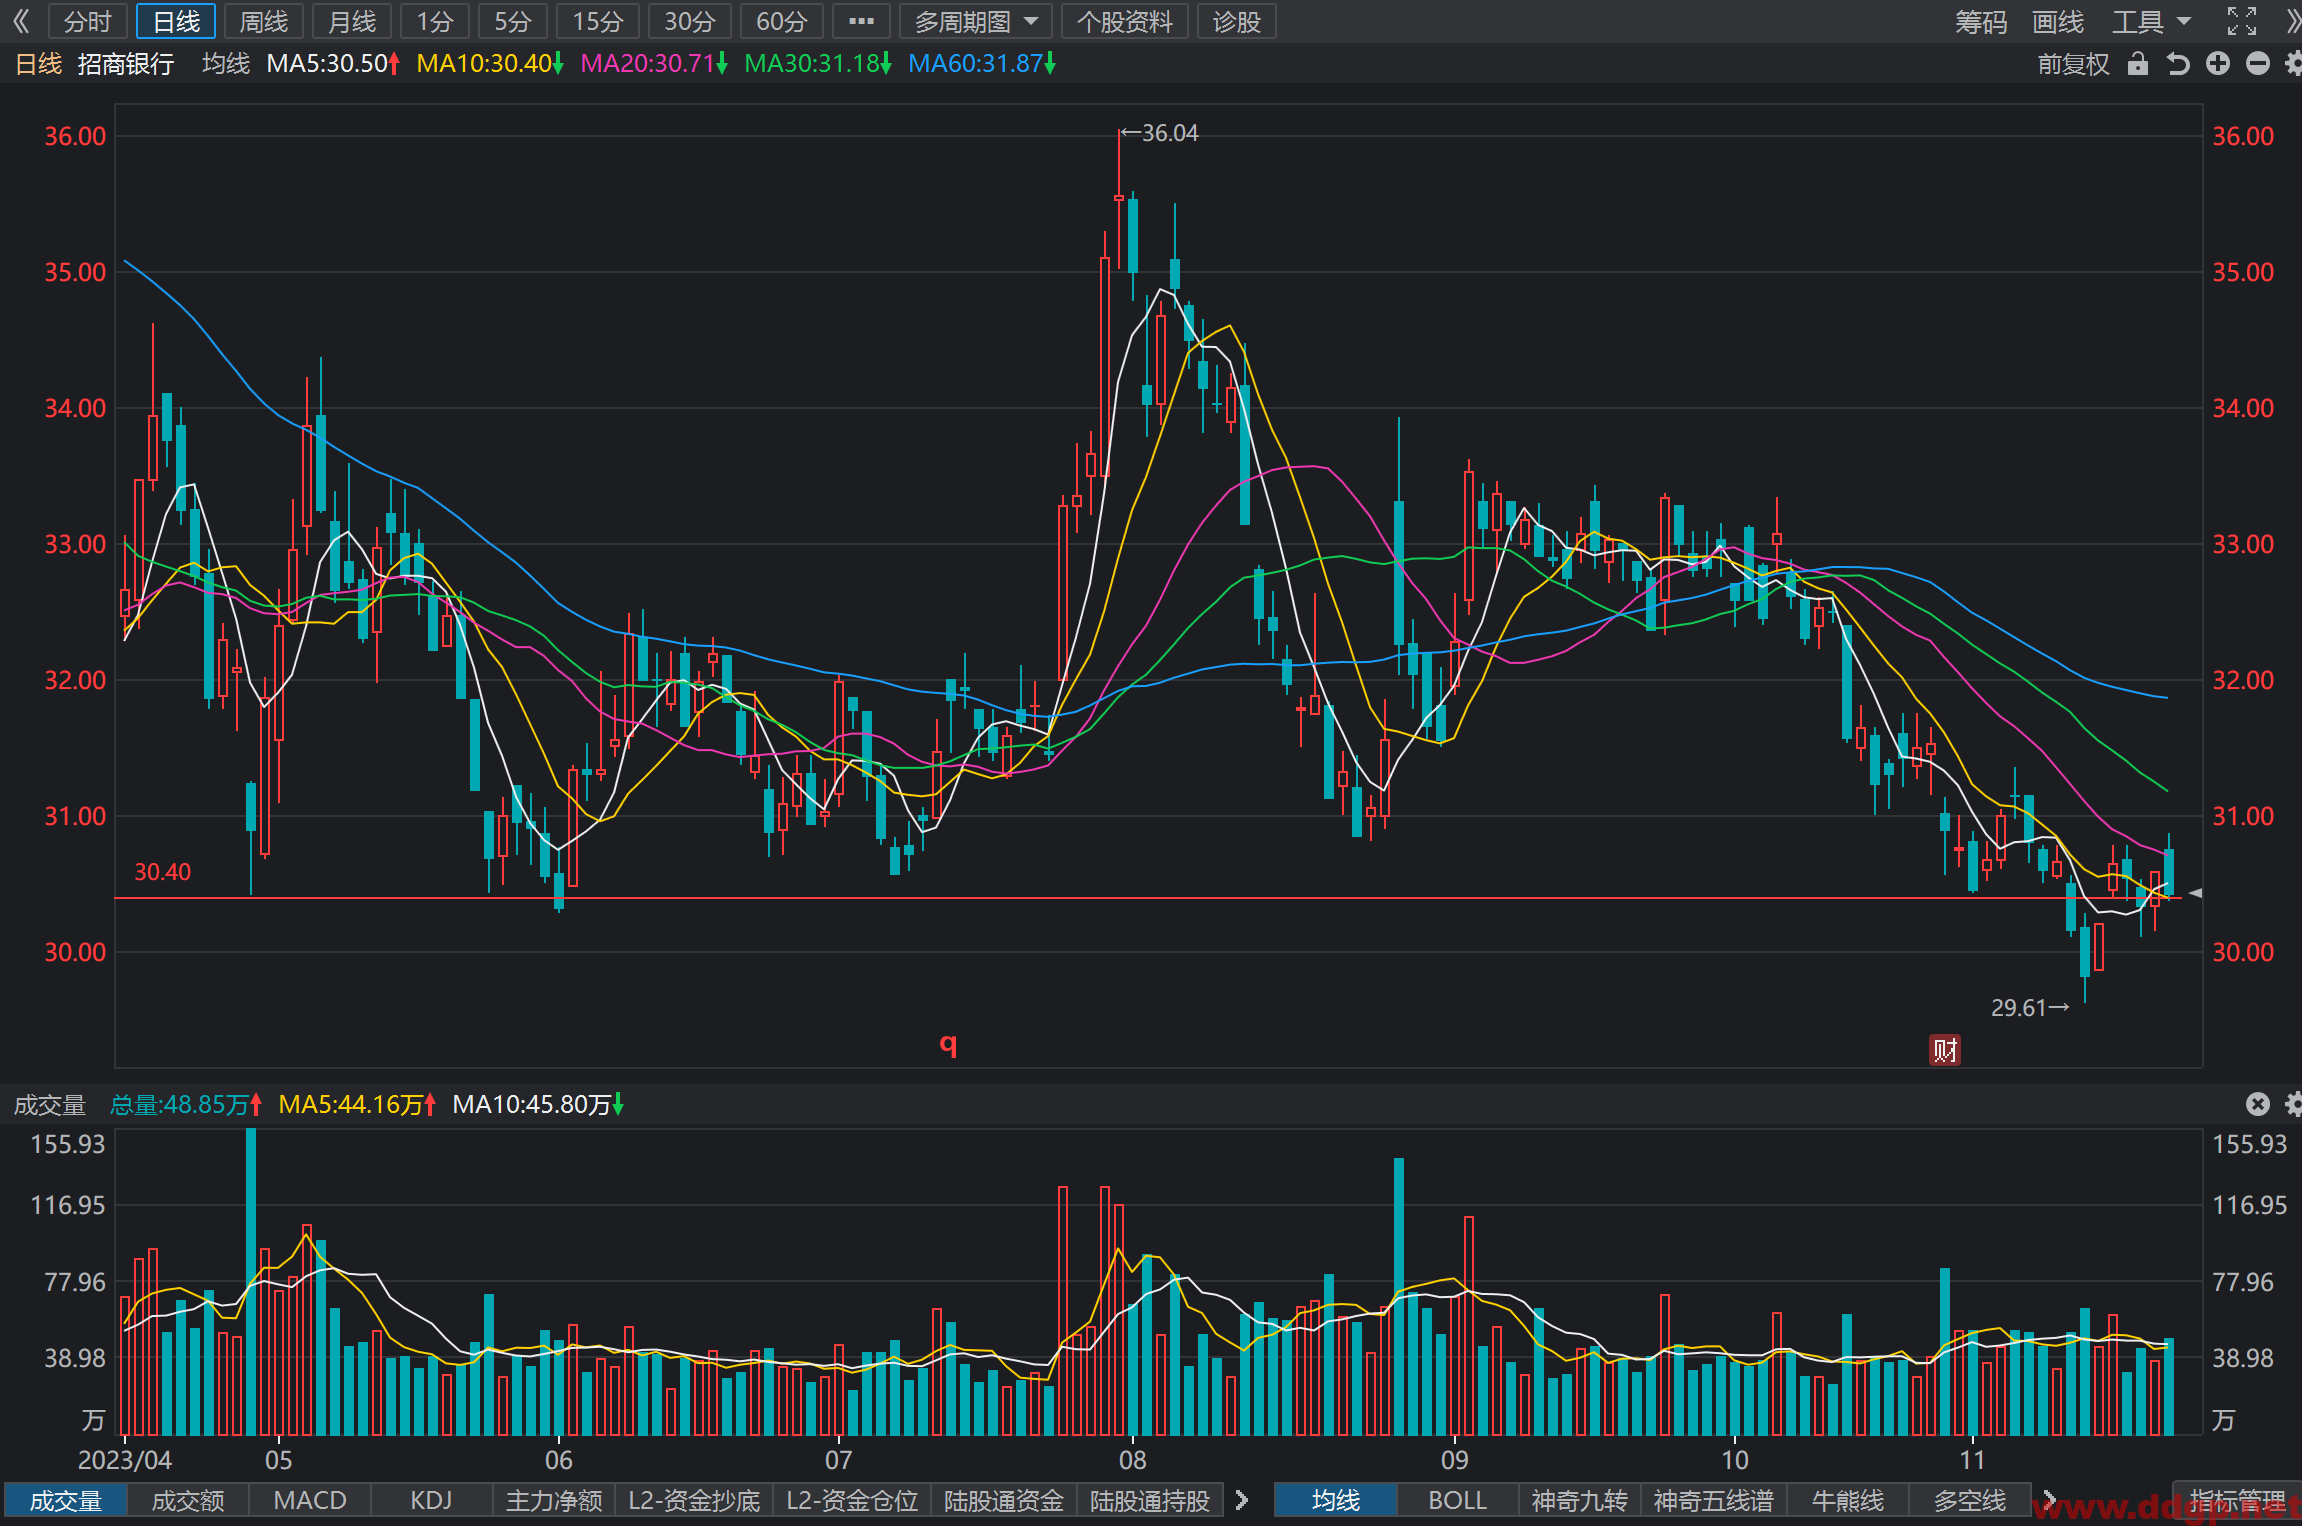Enable BOLL overlay indicator
The width and height of the screenshot is (2302, 1526).
click(x=1457, y=1500)
